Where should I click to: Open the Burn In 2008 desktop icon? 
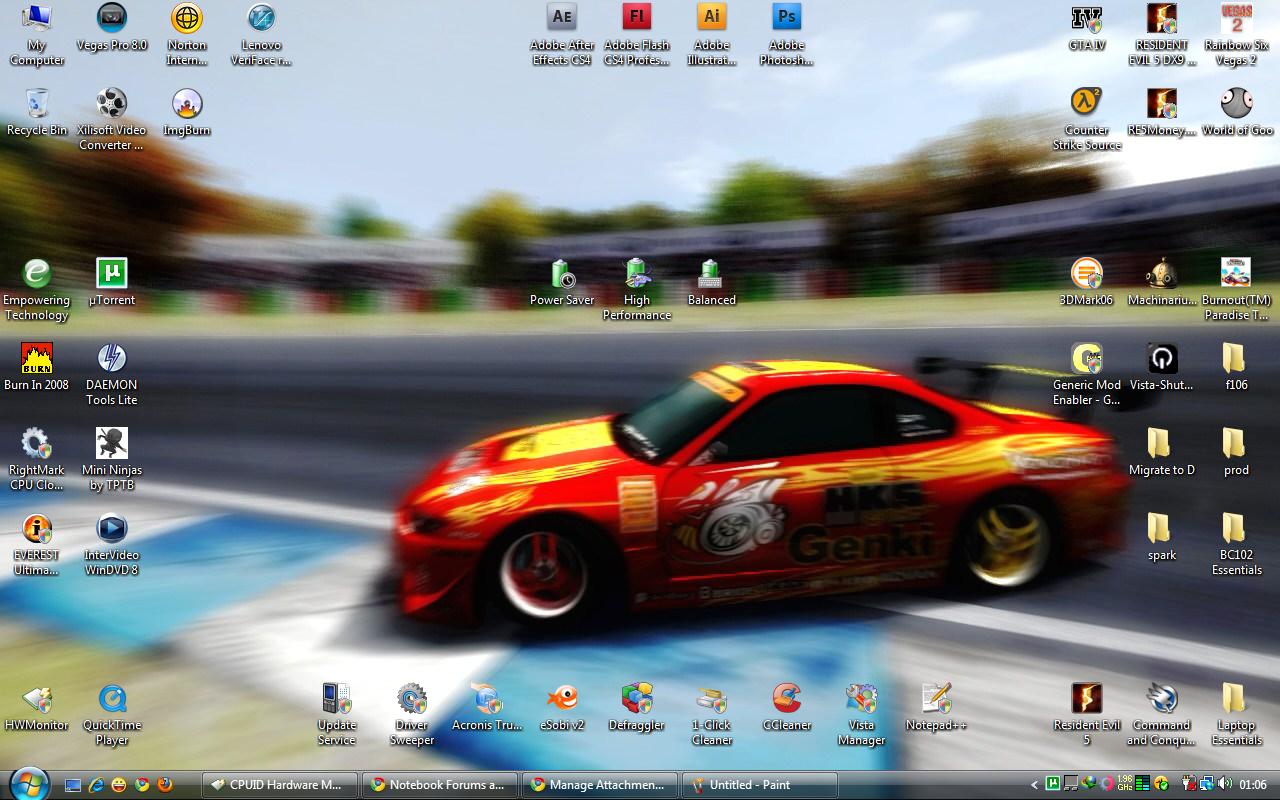pos(37,367)
